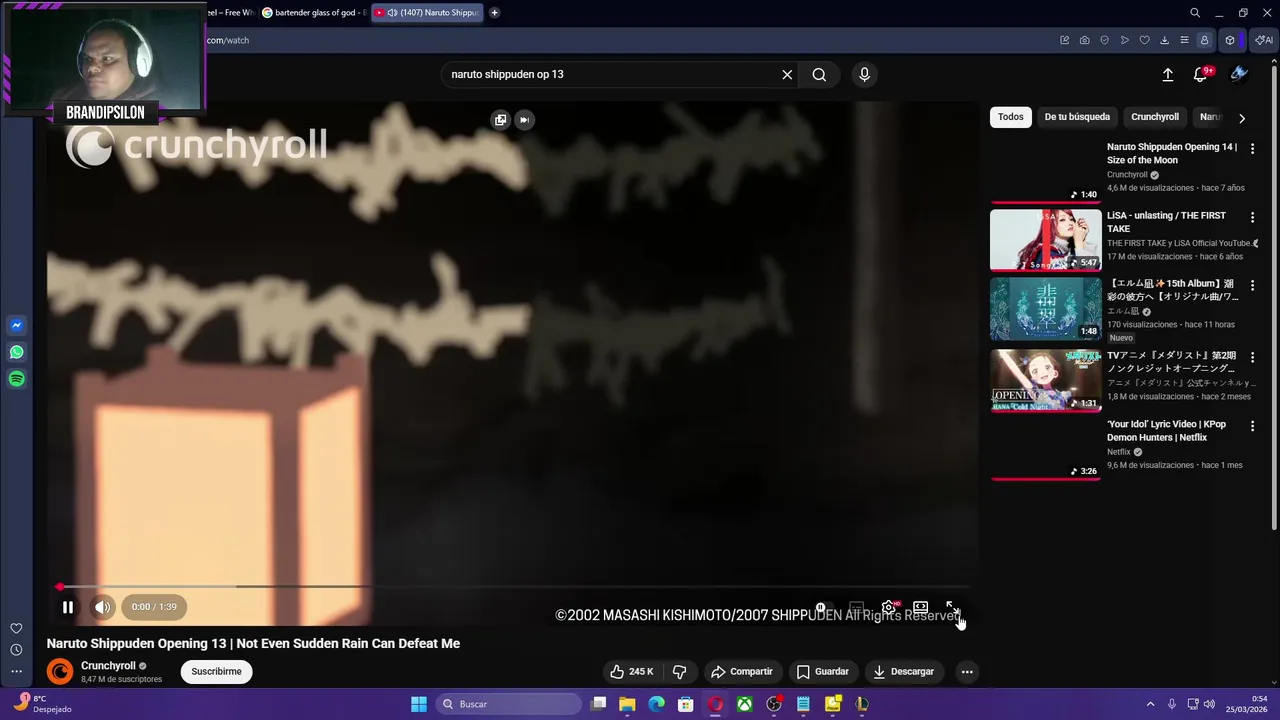The width and height of the screenshot is (1280, 720).
Task: Show more filter chips with right arrow
Action: 1242,118
